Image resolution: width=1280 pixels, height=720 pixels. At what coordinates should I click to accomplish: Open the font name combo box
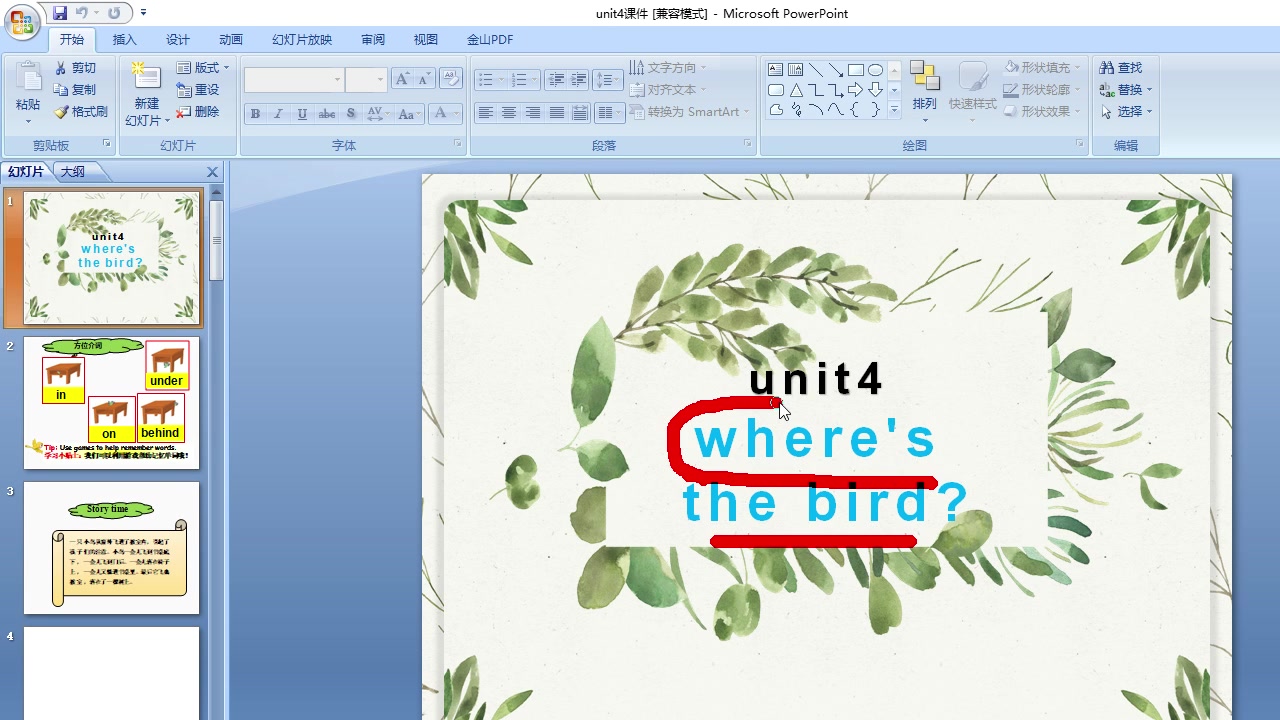click(294, 80)
